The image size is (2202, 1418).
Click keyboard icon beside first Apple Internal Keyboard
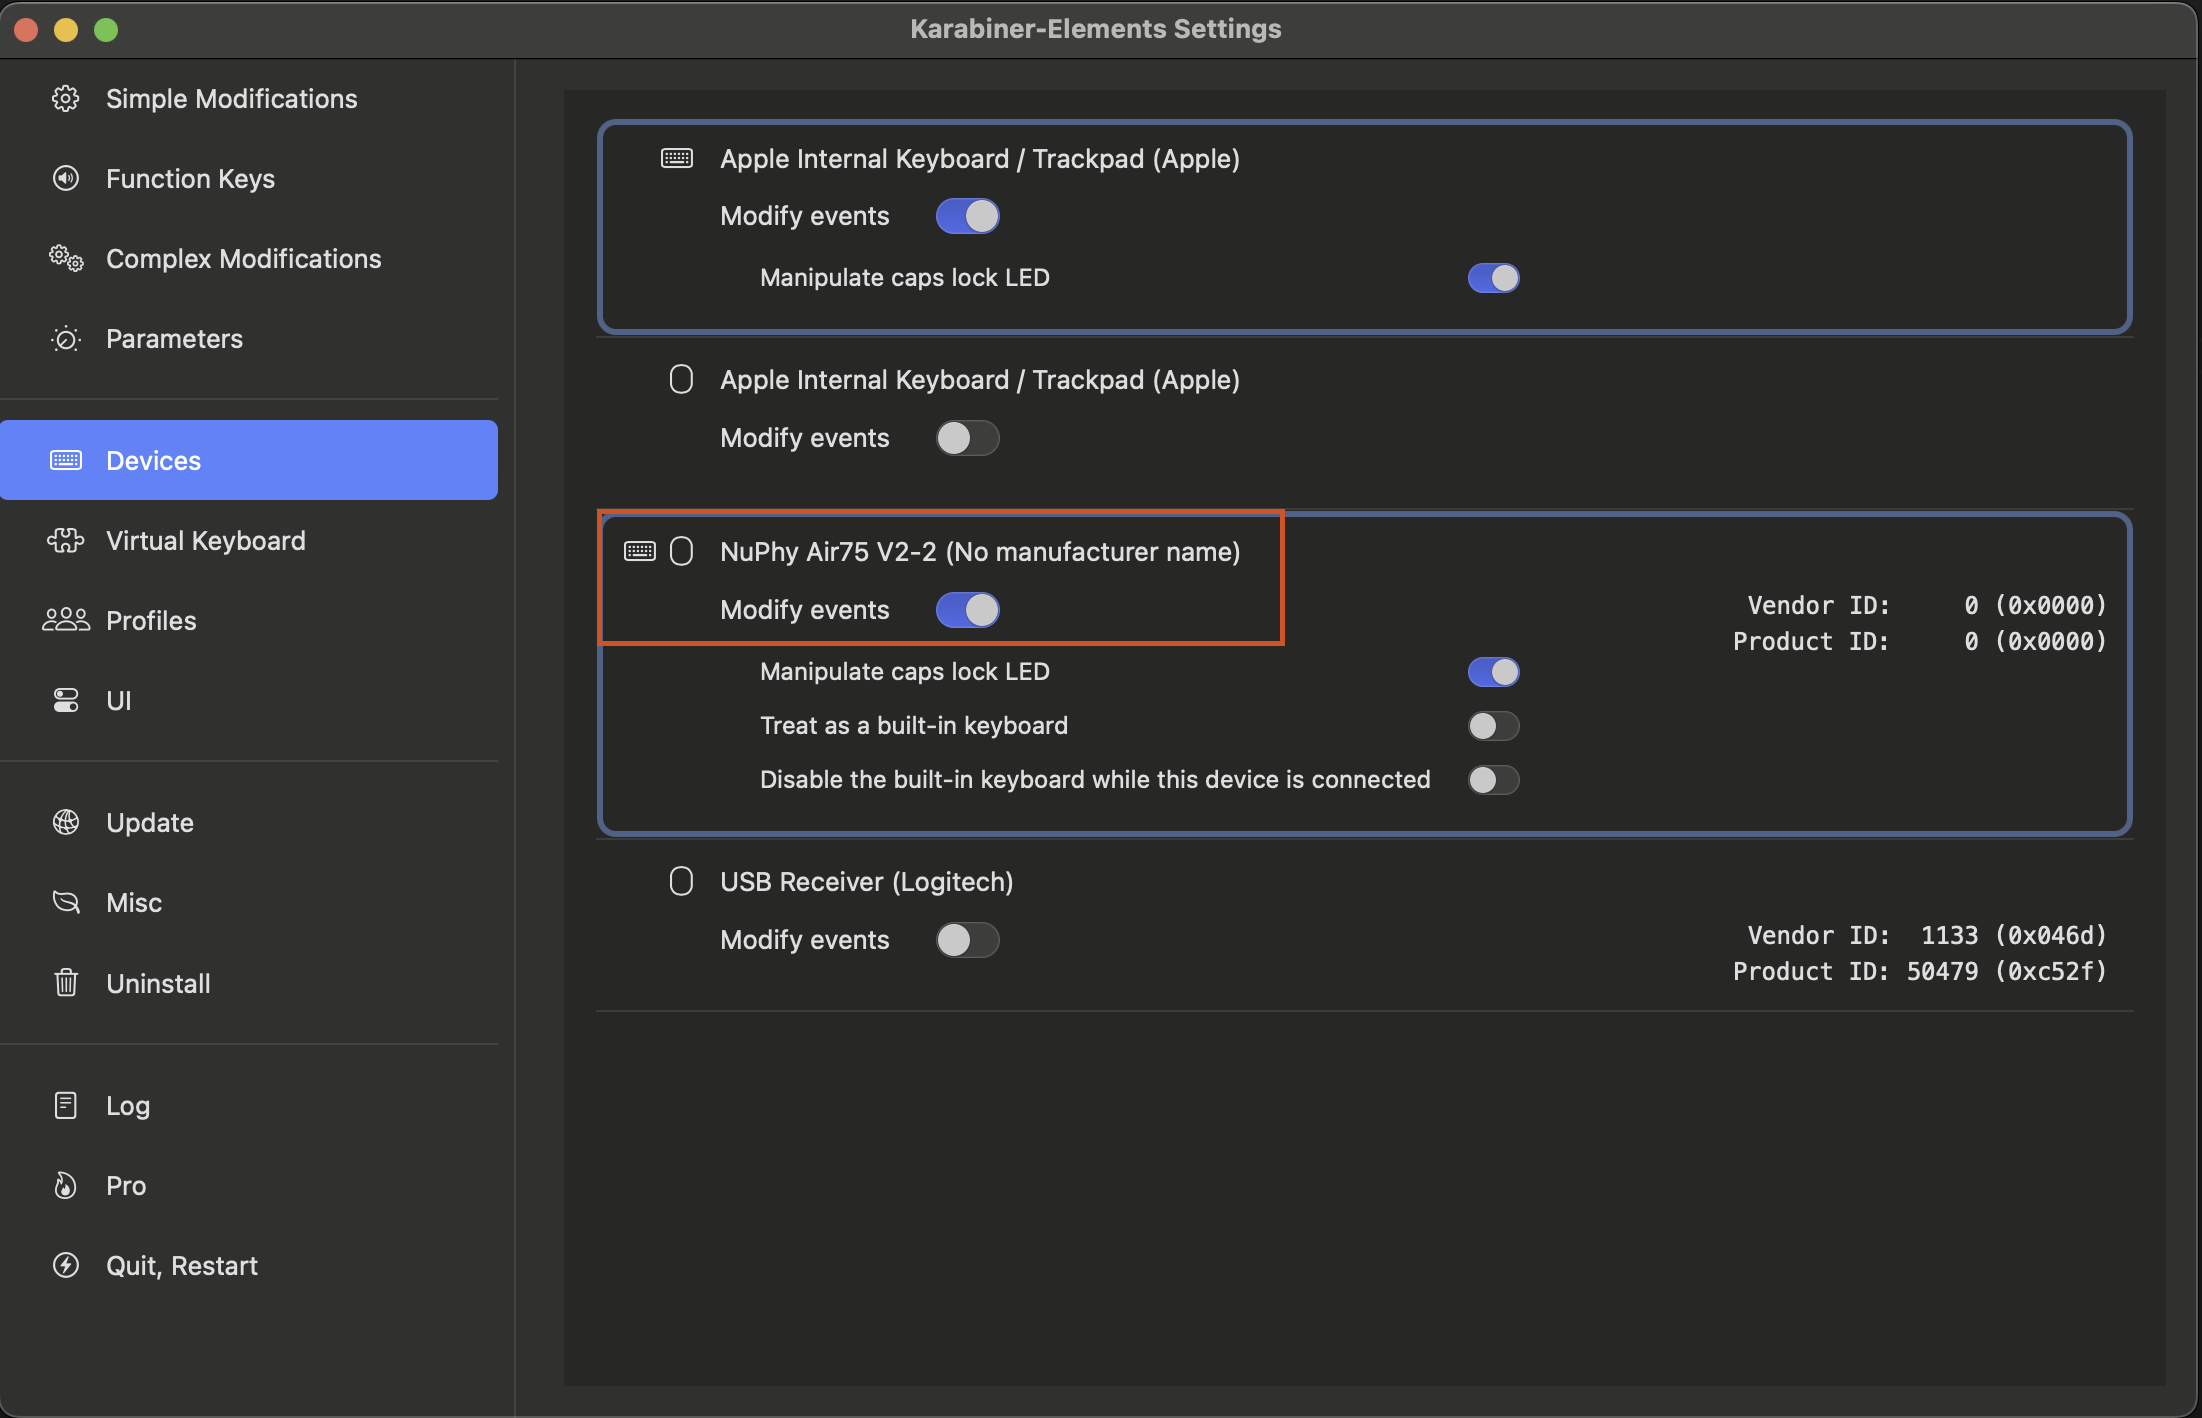coord(677,158)
